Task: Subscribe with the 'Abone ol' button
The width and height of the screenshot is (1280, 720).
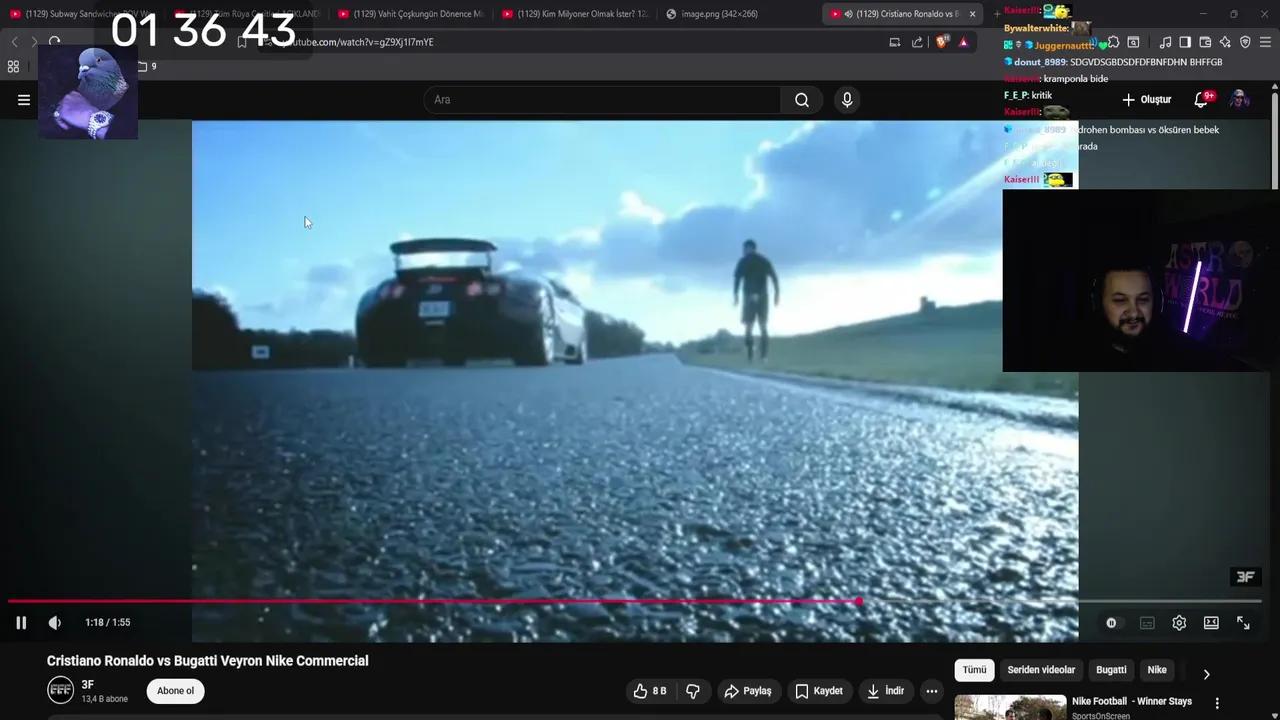Action: click(175, 691)
